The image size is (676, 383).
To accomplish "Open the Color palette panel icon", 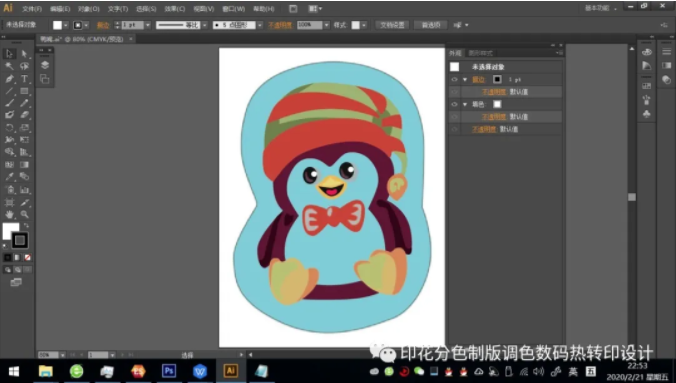I will click(x=647, y=52).
